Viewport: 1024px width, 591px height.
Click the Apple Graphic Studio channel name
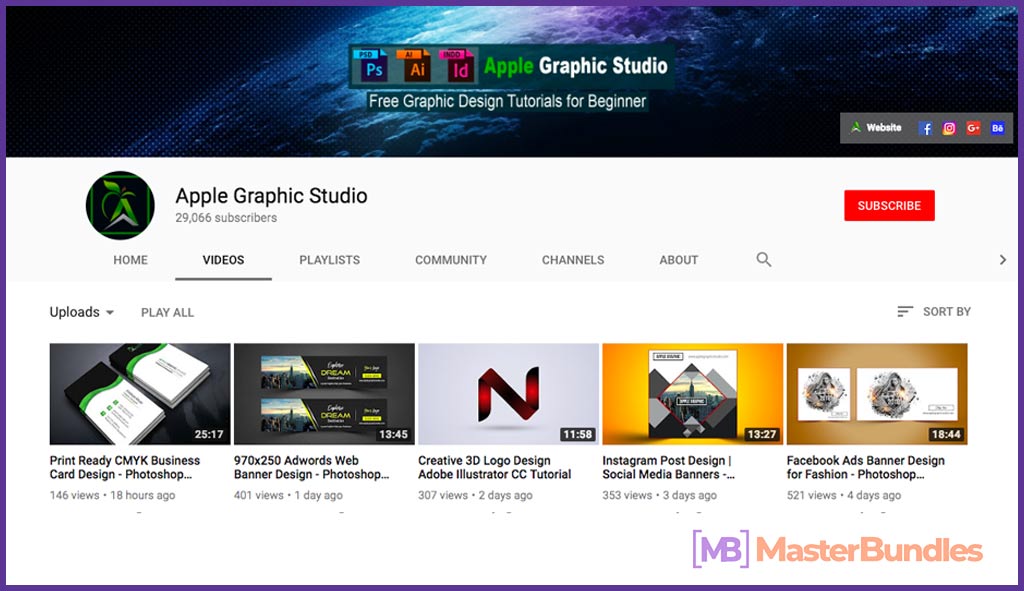271,196
